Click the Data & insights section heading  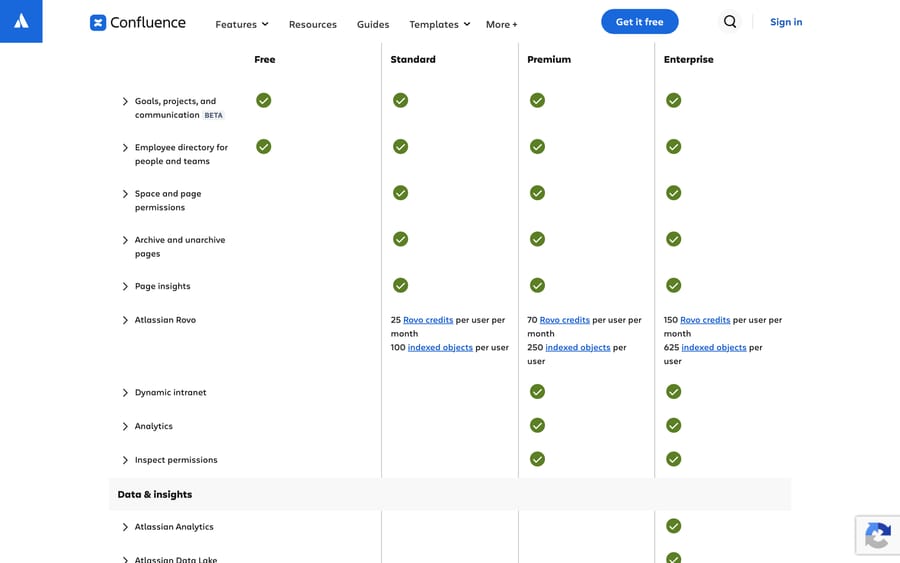155,494
